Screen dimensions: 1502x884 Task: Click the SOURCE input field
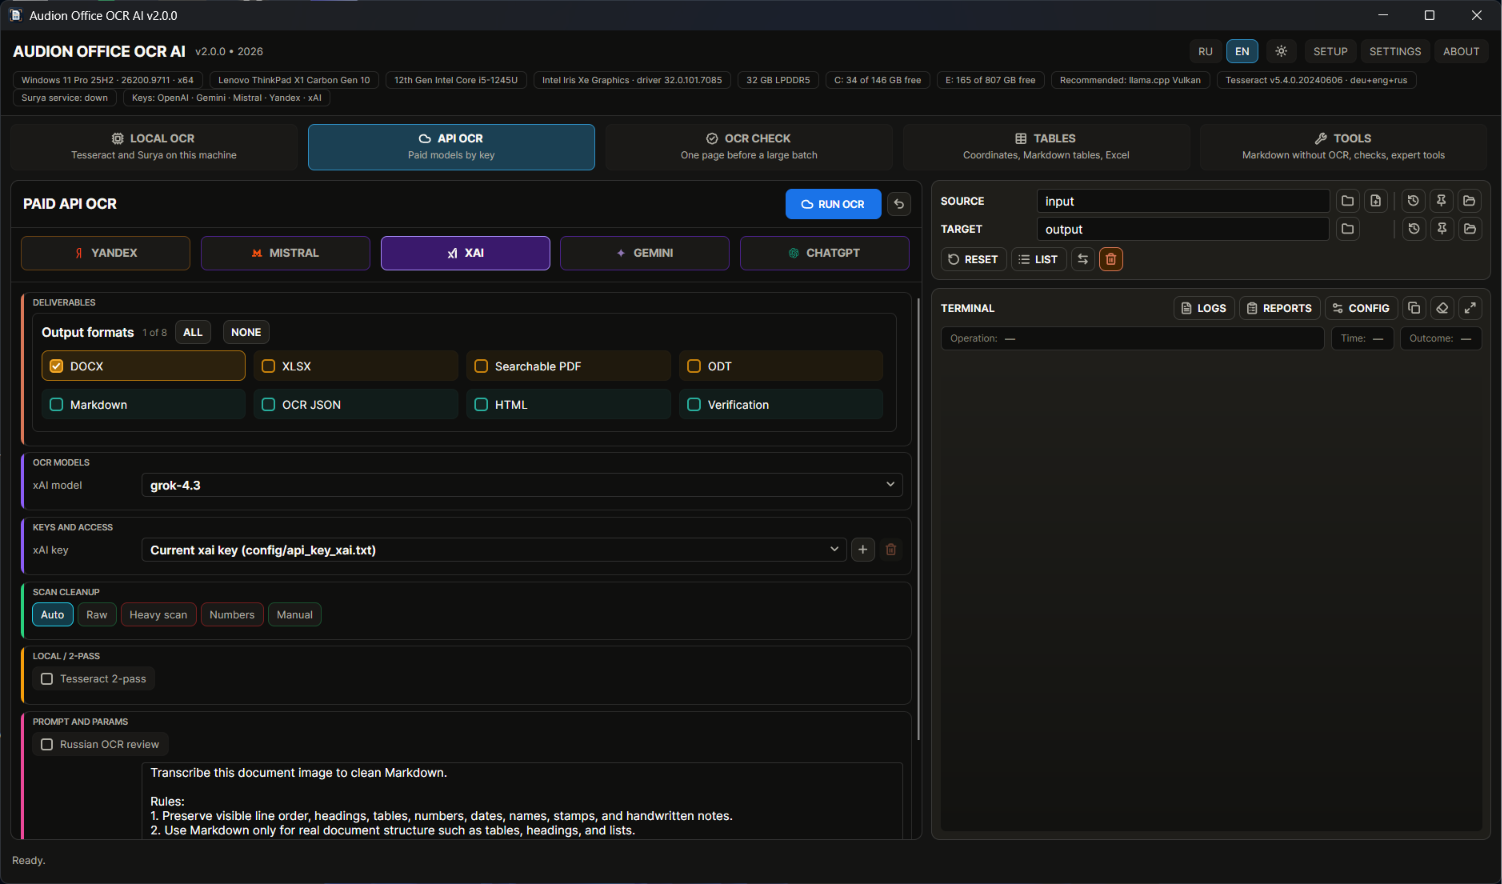pyautogui.click(x=1183, y=201)
